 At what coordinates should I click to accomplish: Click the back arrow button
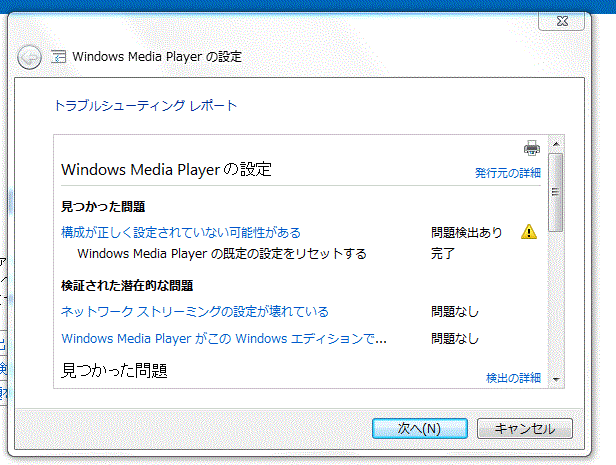click(29, 58)
